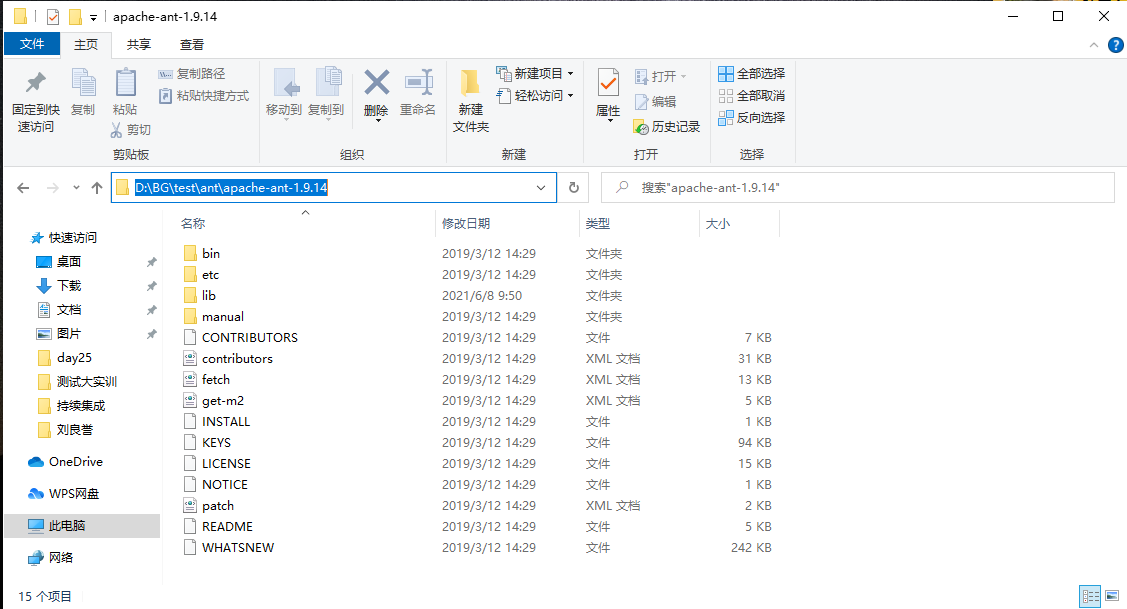Select the fetch XML file
The height and width of the screenshot is (609, 1127).
207,380
